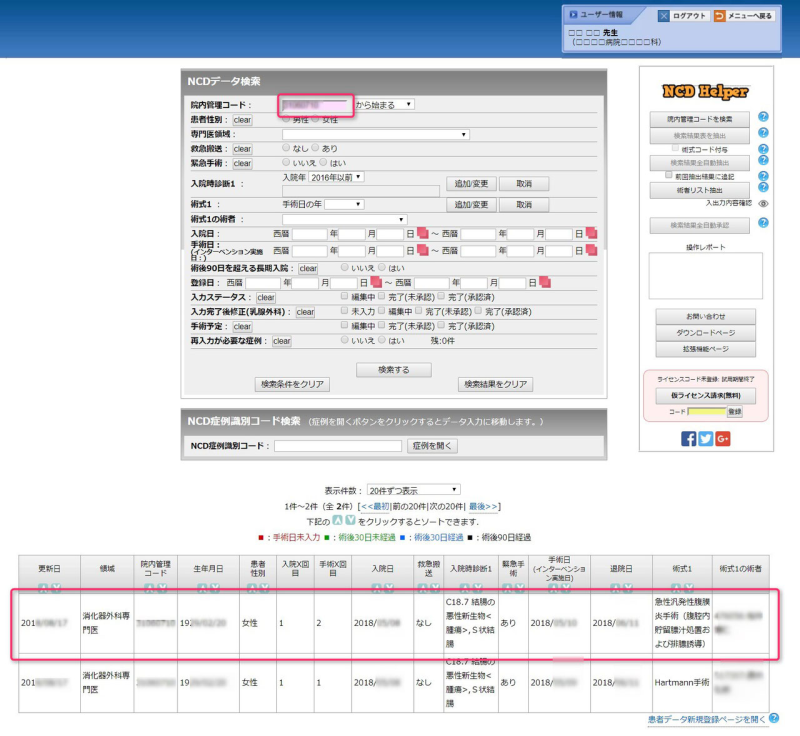The height and width of the screenshot is (736, 800).
Task: Open help for 院内管理コードを検索 button
Action: pos(763,117)
